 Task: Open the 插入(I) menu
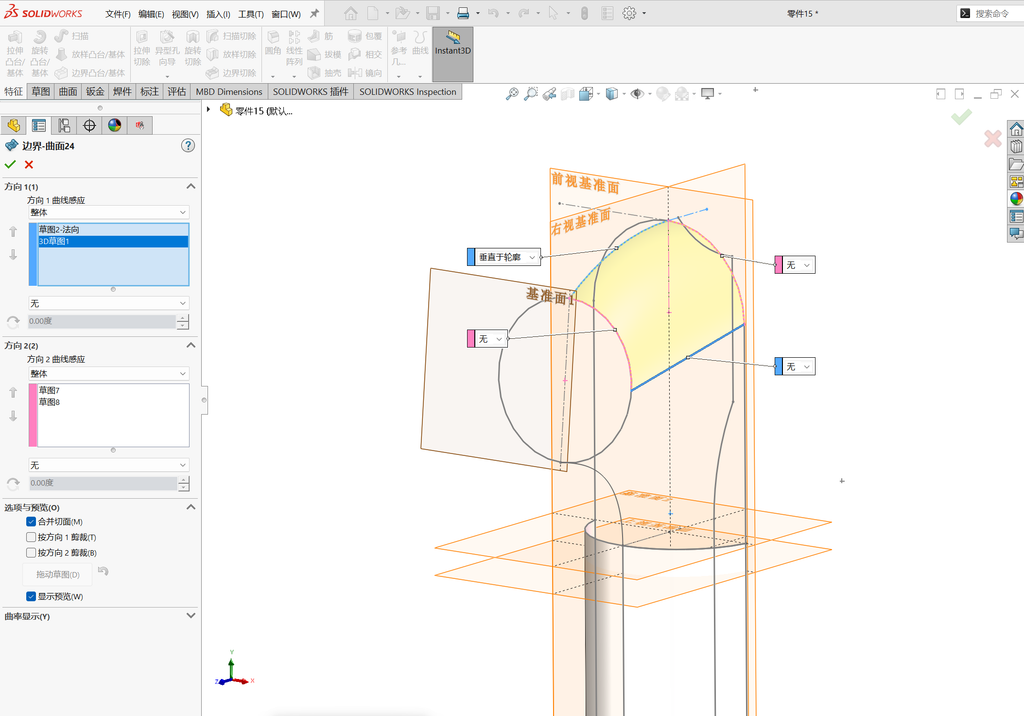[218, 14]
